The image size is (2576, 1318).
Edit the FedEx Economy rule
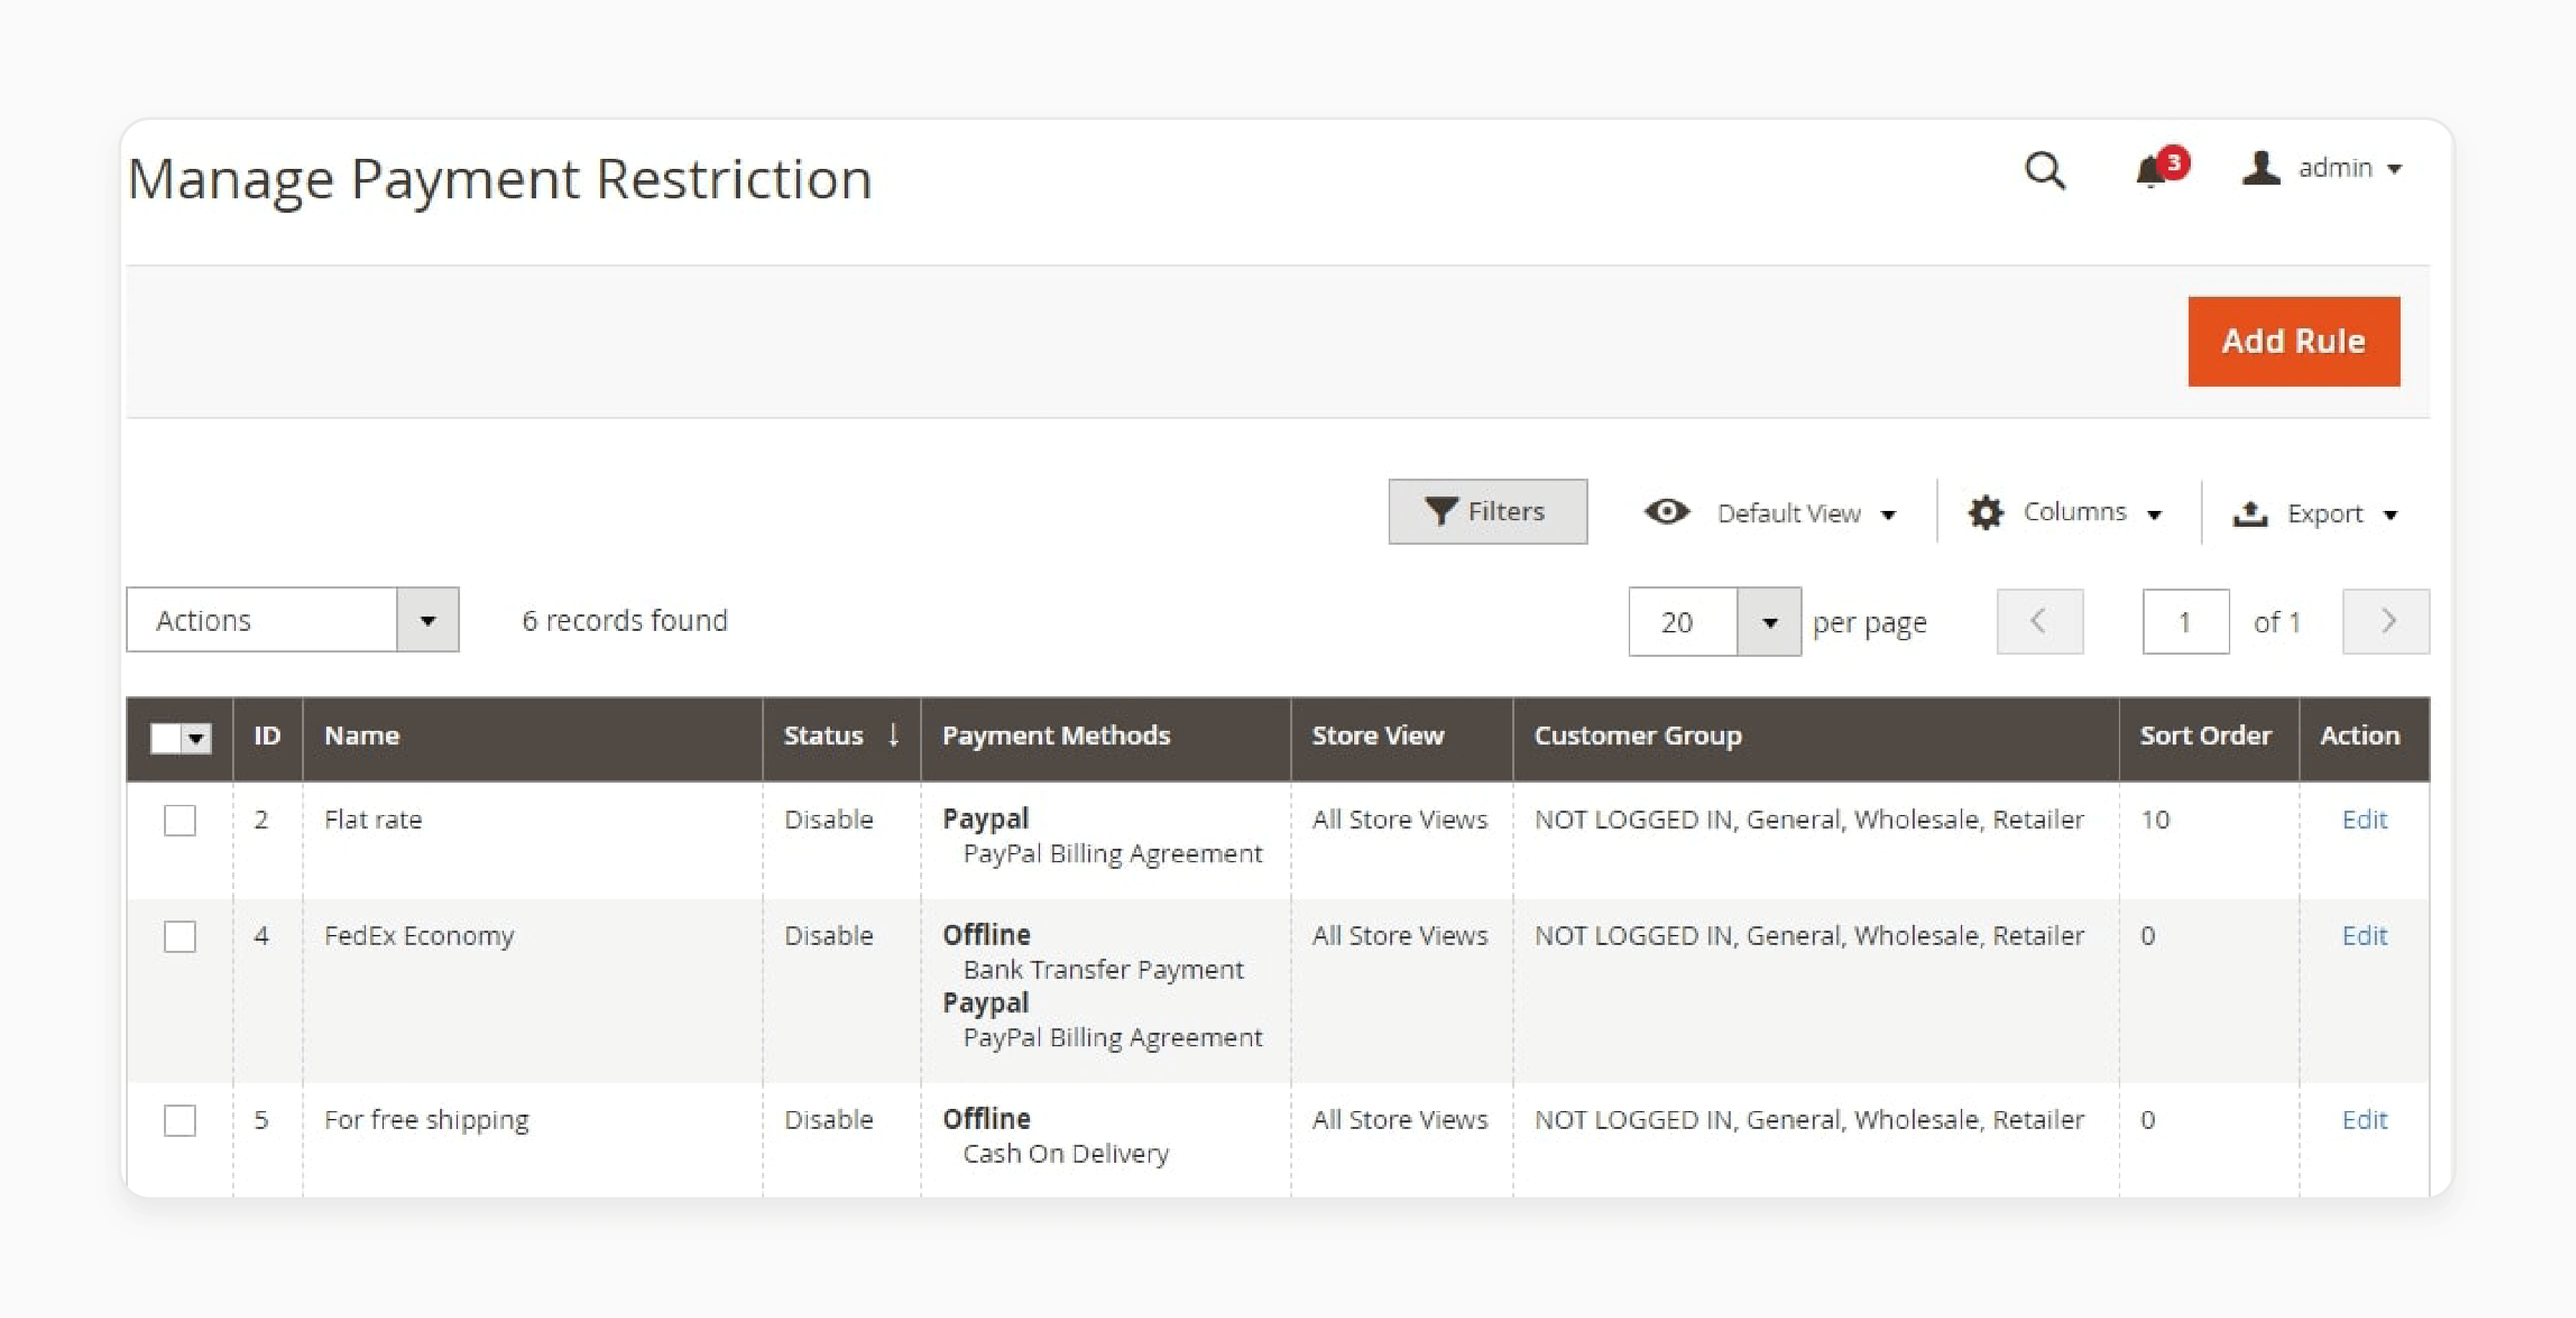(x=2364, y=936)
